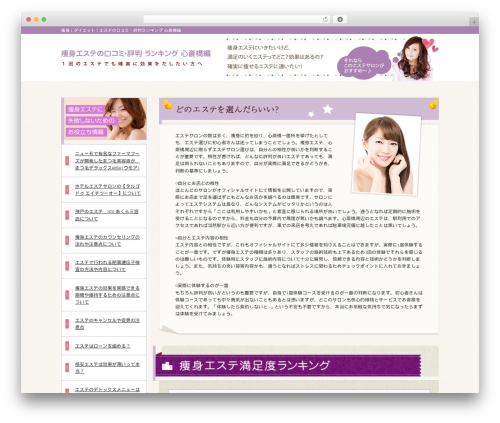Click the smiling woman photo in the article
500x423 pixels.
[x=386, y=154]
